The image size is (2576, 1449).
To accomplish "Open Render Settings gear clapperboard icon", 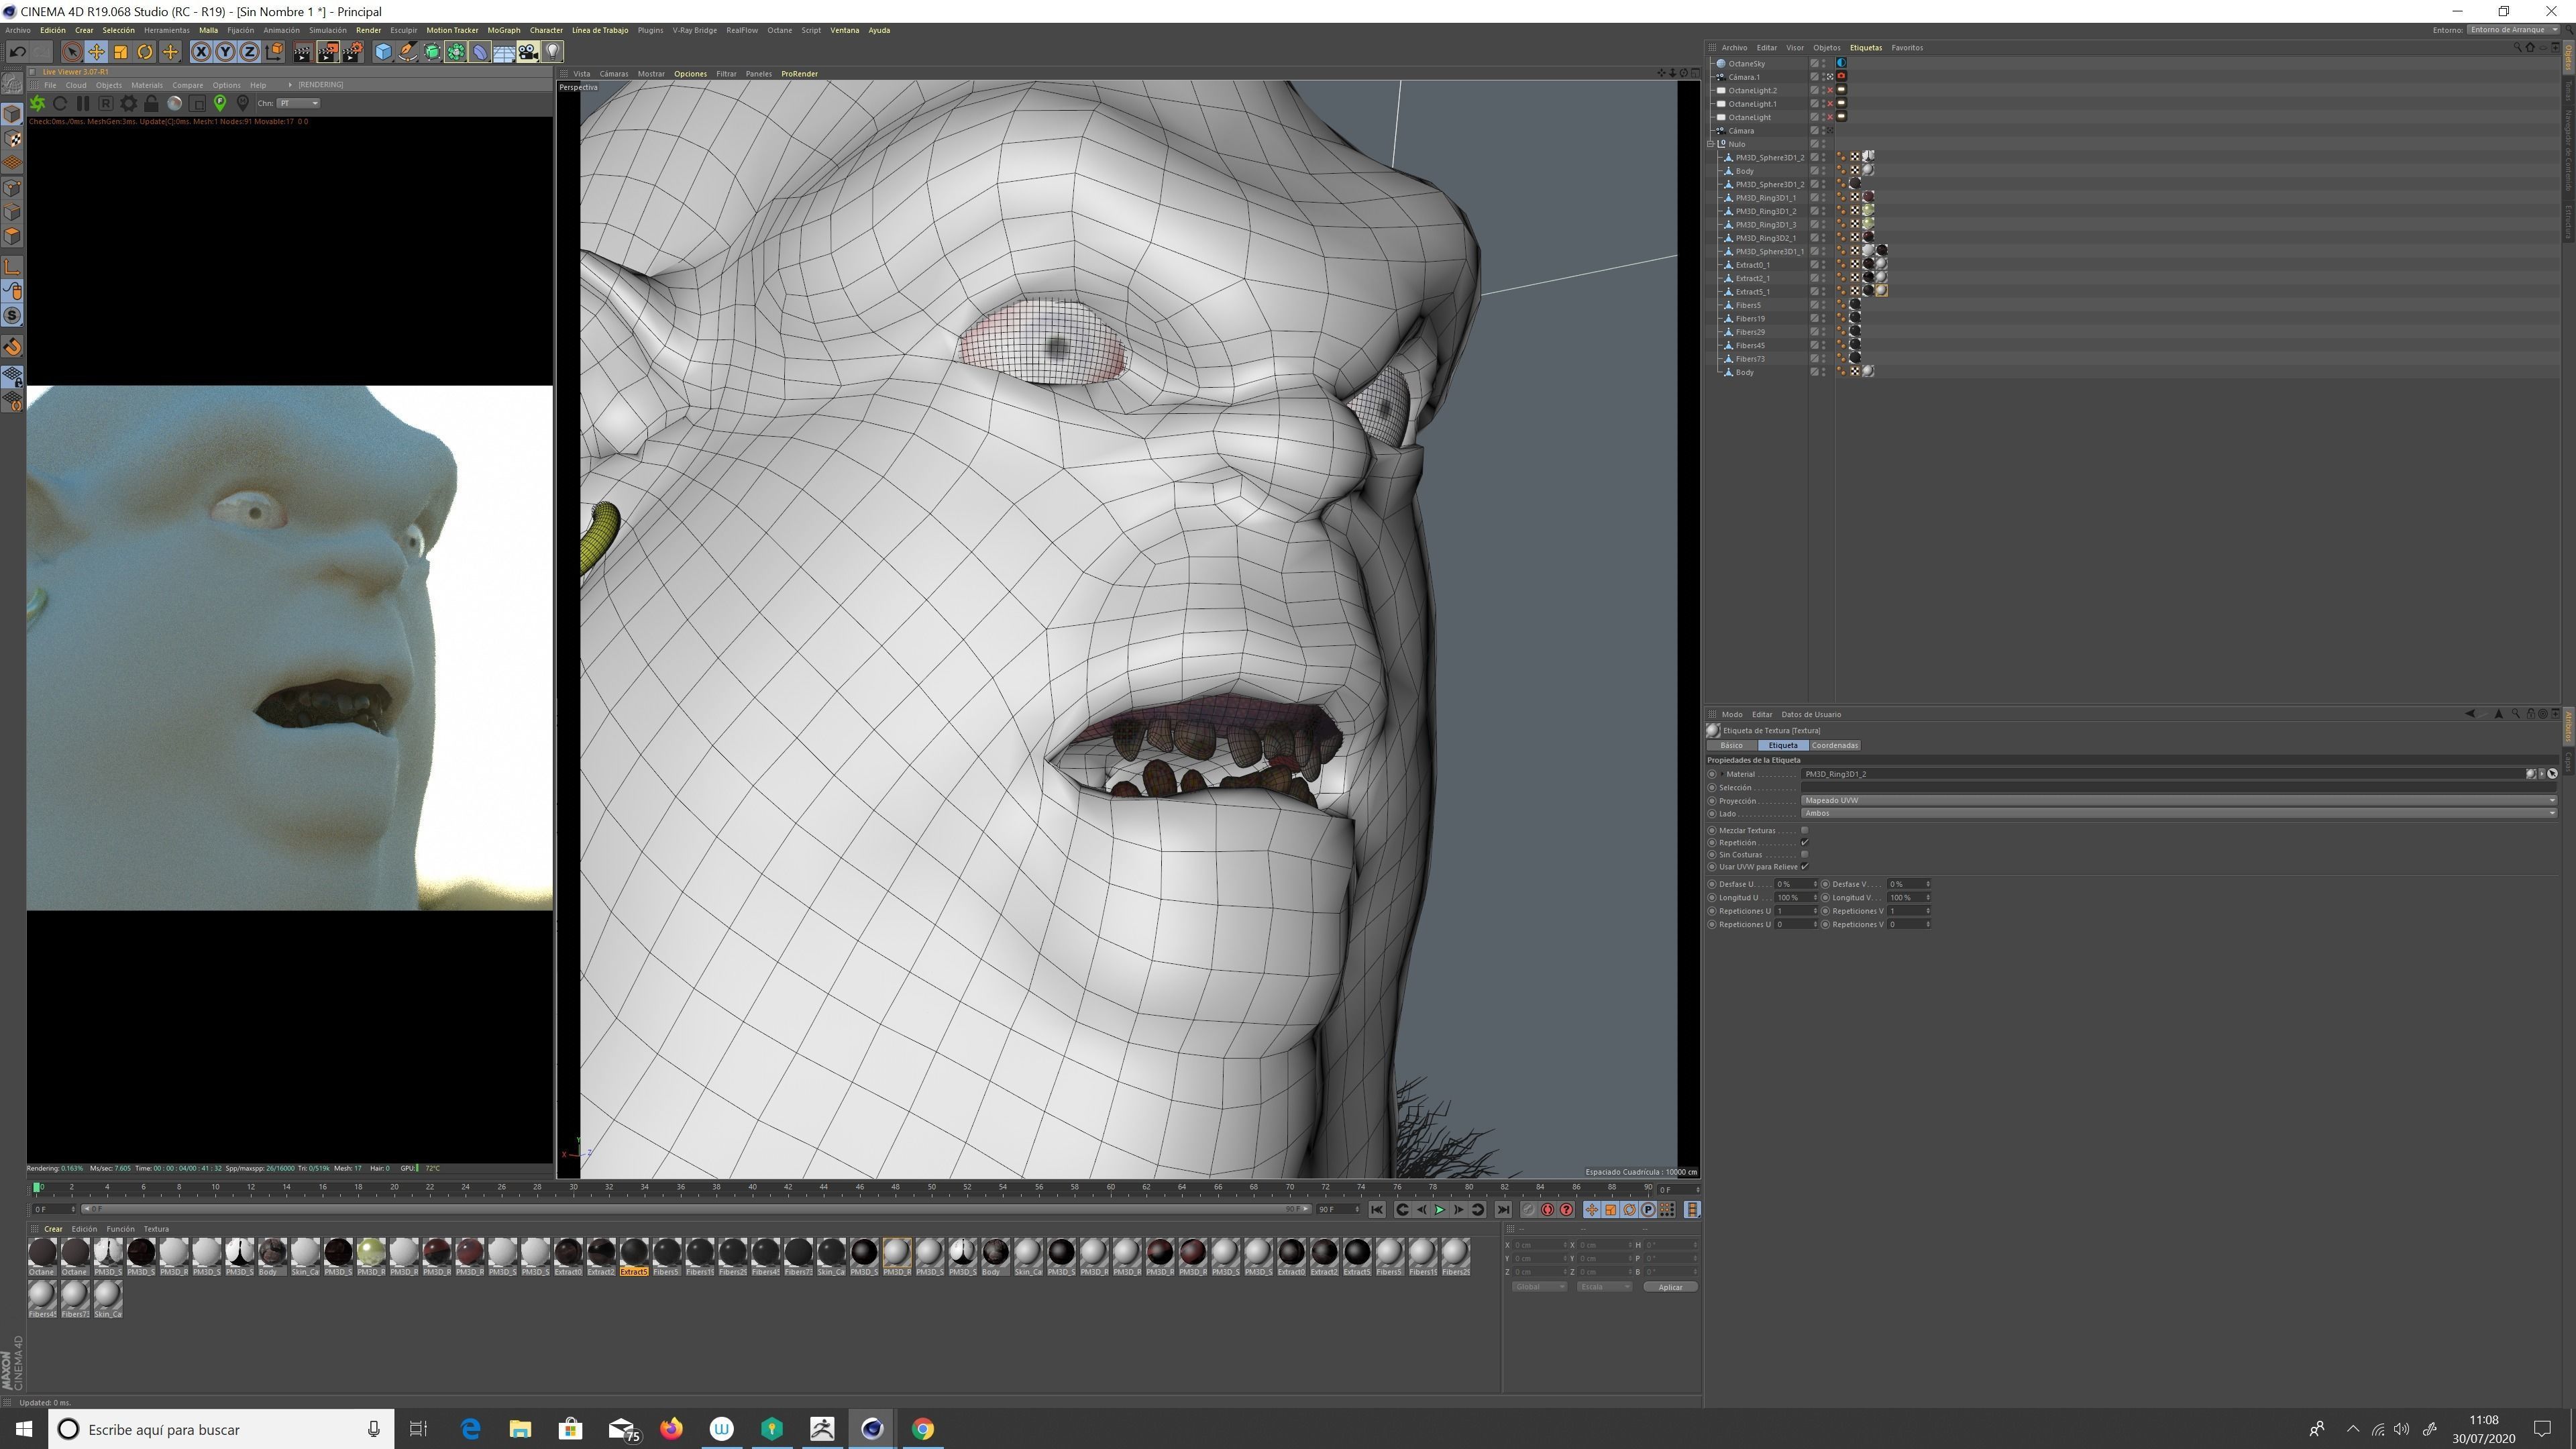I will (x=353, y=52).
